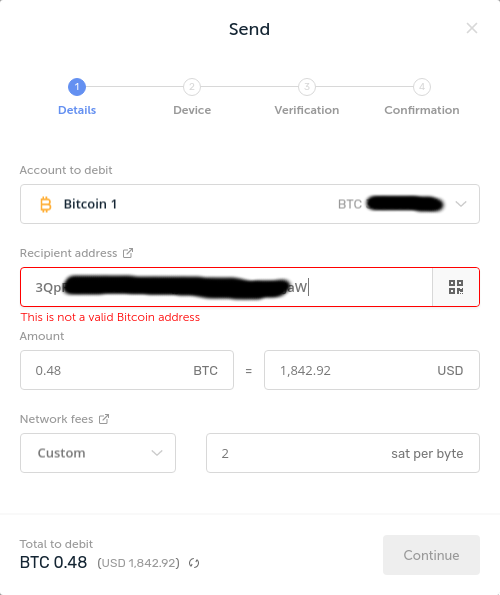Click the USD amount field
Image resolution: width=500 pixels, height=595 pixels.
pos(372,370)
